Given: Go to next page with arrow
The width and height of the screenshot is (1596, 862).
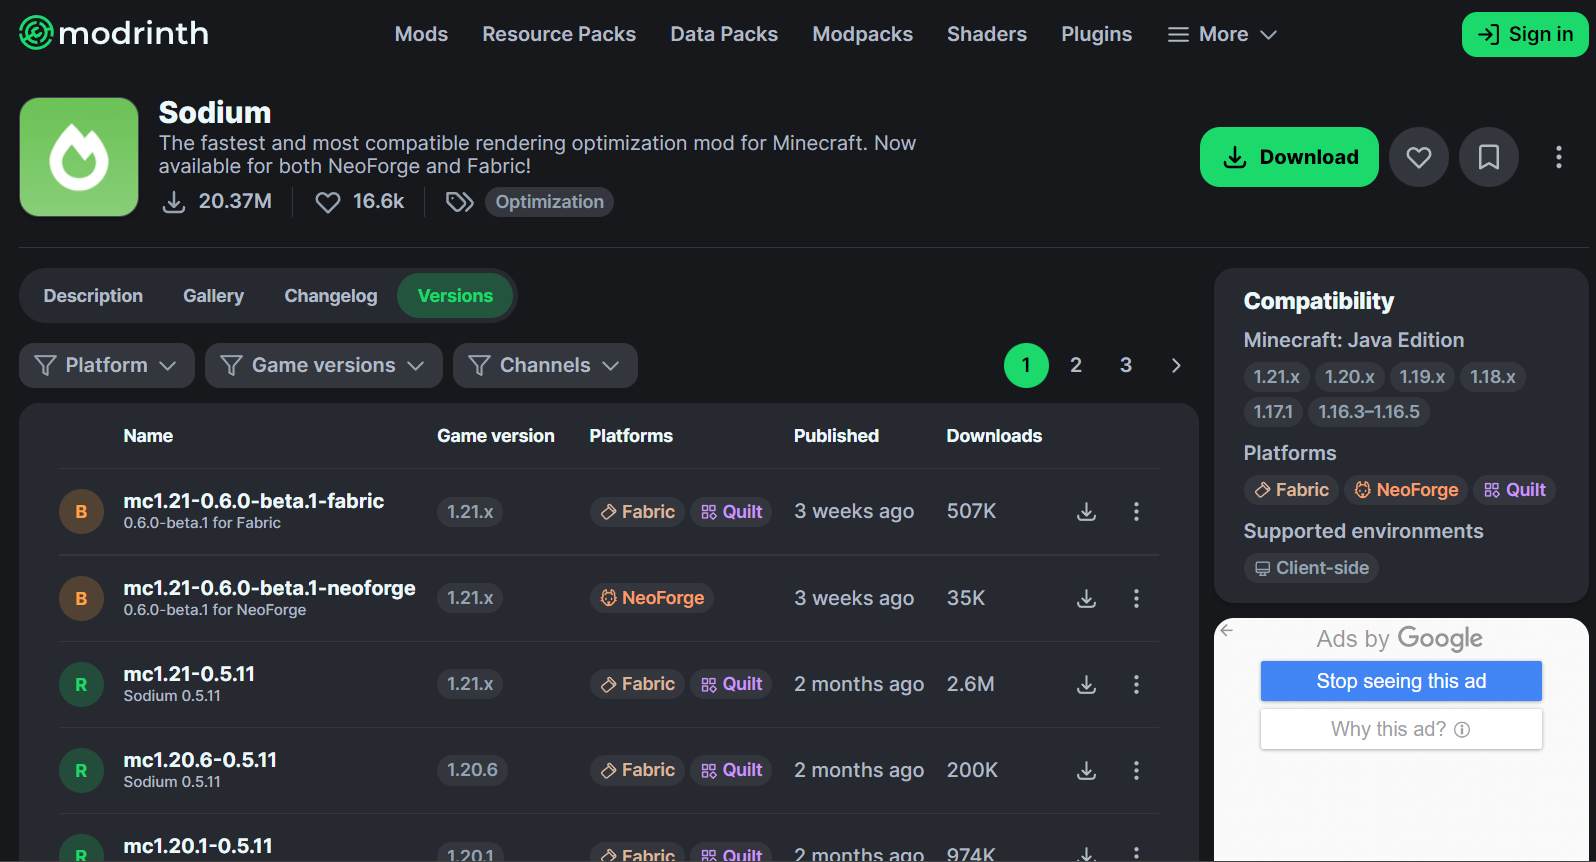Looking at the screenshot, I should point(1176,365).
